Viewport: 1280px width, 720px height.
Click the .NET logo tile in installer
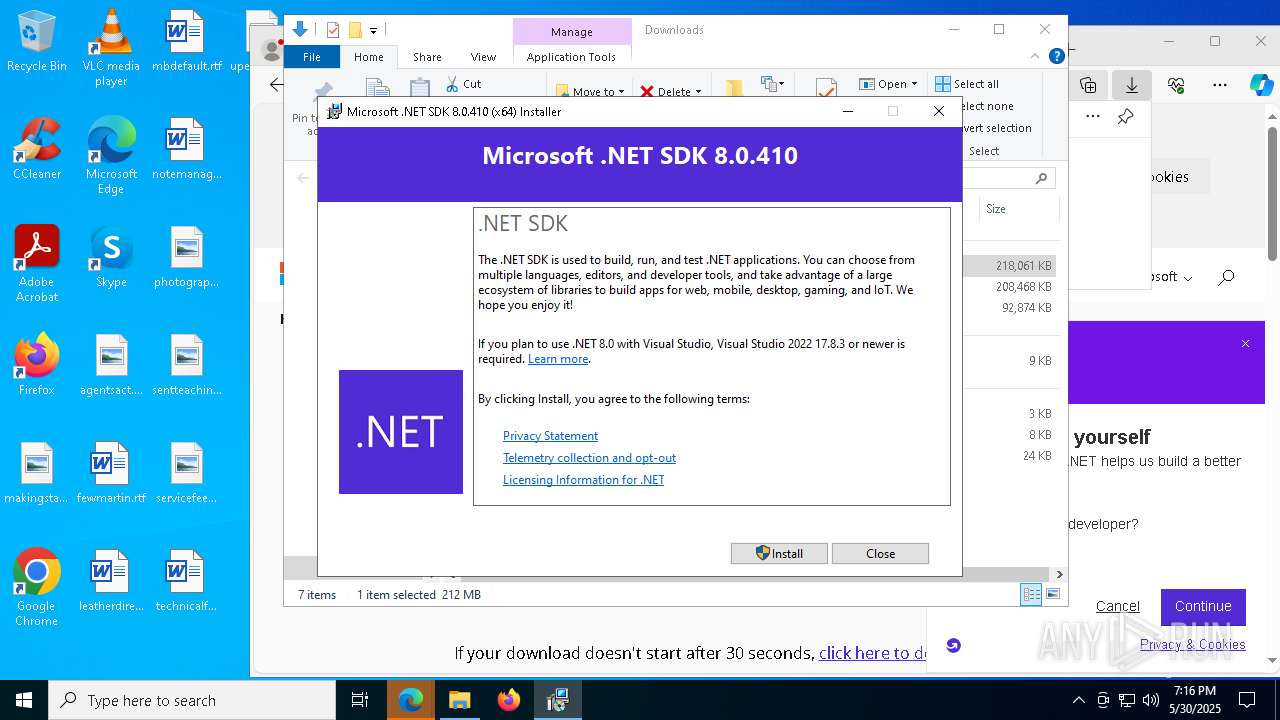(x=401, y=432)
